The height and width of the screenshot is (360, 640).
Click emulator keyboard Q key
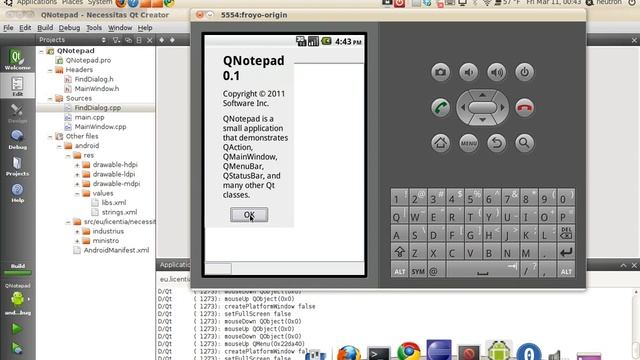(399, 216)
